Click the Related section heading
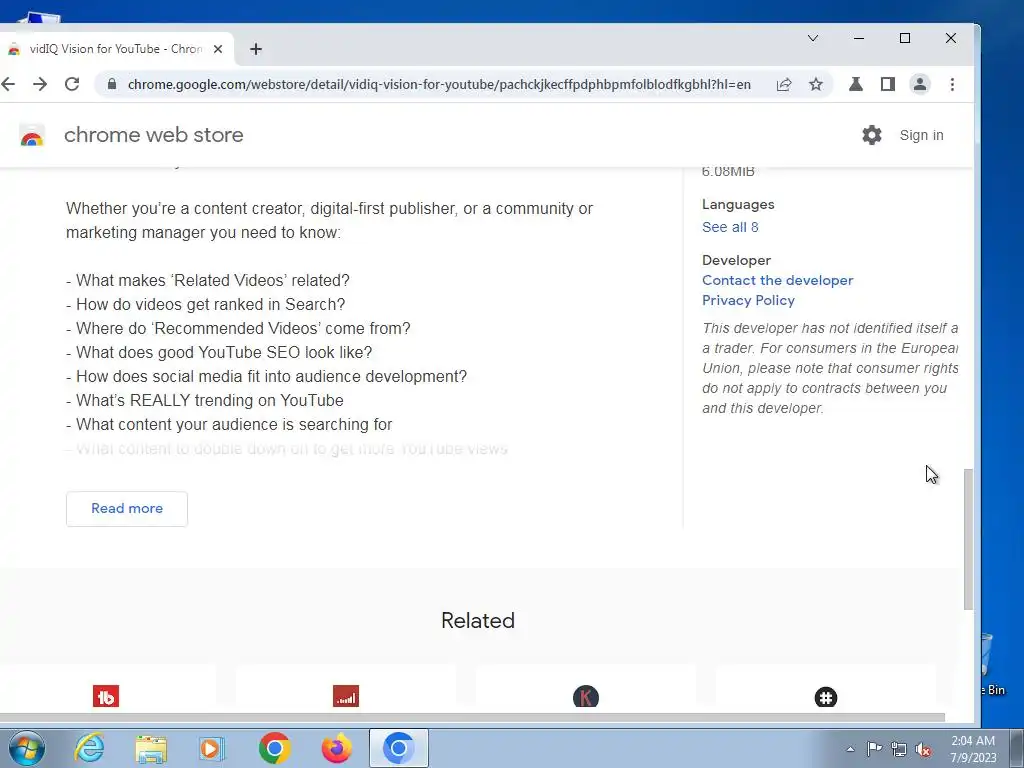This screenshot has height=768, width=1024. 478,620
